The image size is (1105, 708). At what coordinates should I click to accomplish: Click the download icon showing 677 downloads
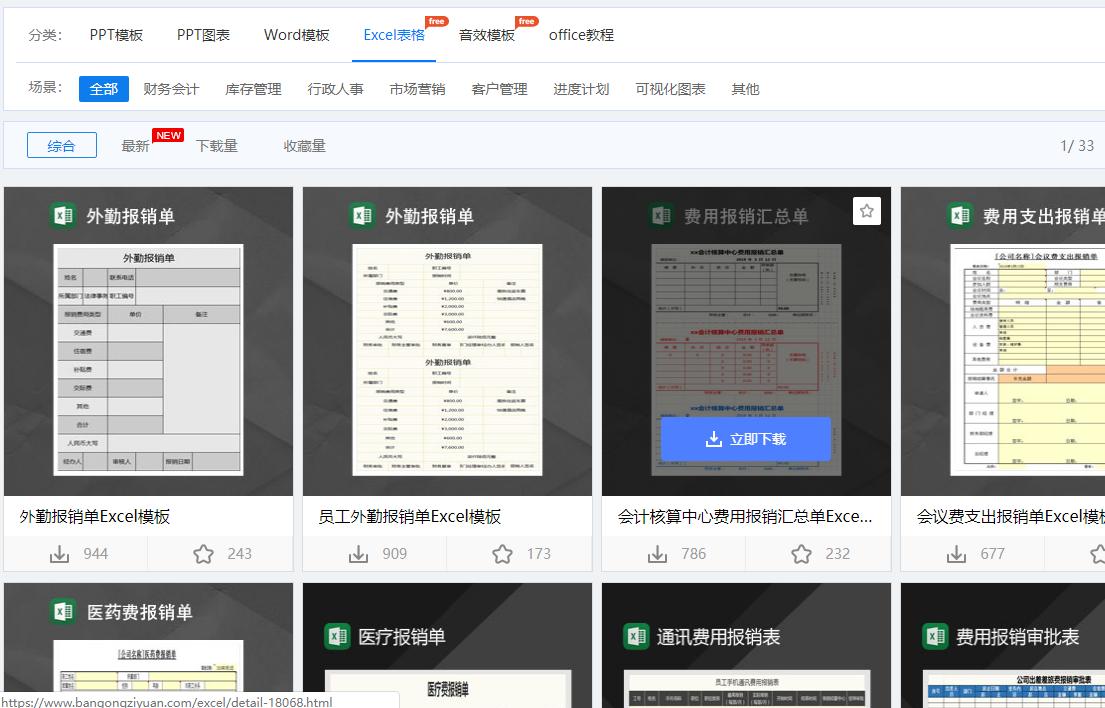(x=956, y=553)
